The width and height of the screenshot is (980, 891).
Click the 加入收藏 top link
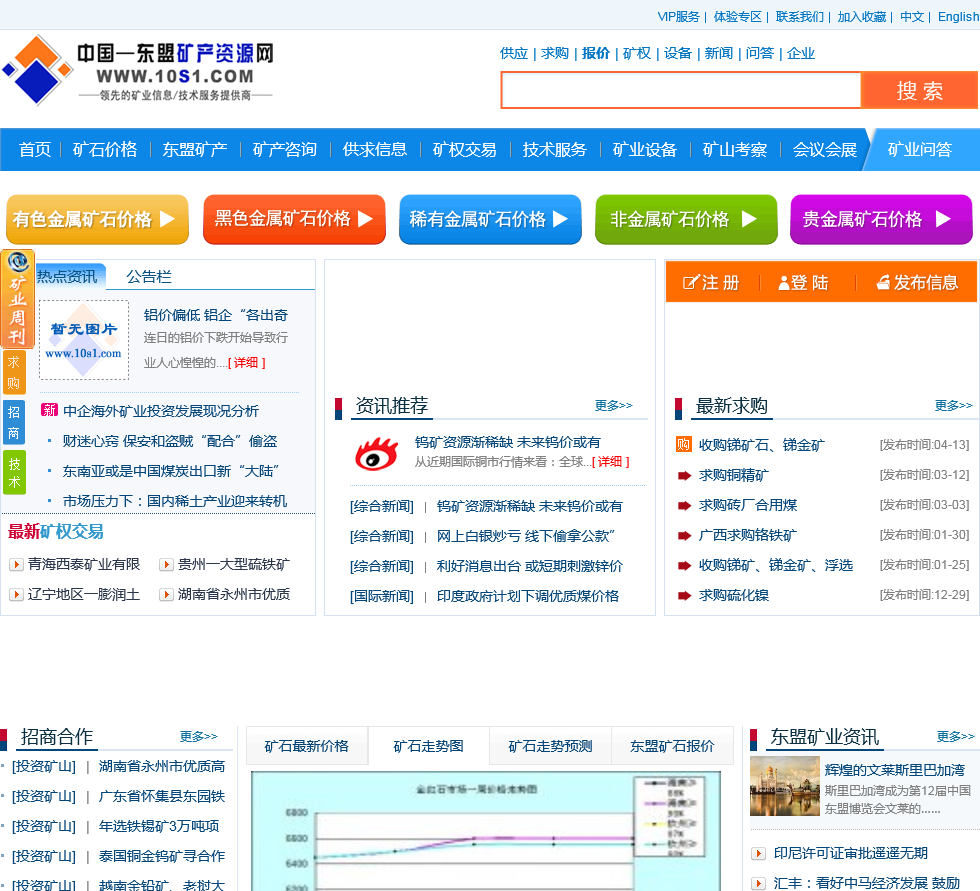862,17
